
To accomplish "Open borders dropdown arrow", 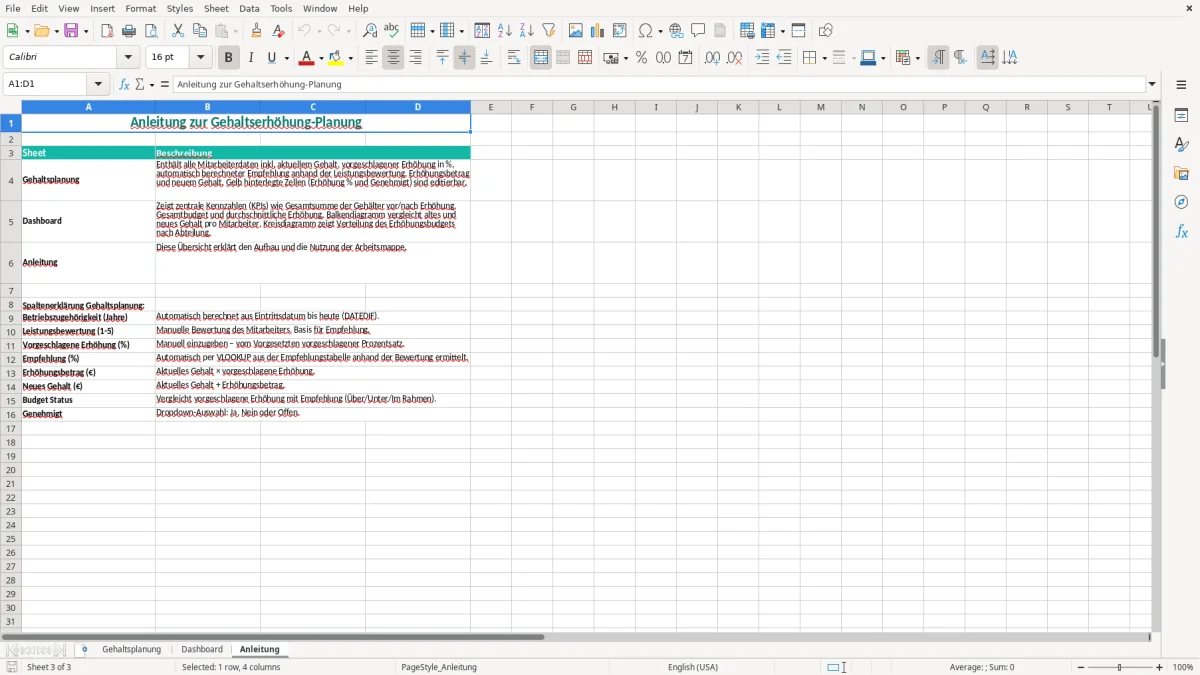I will click(823, 58).
